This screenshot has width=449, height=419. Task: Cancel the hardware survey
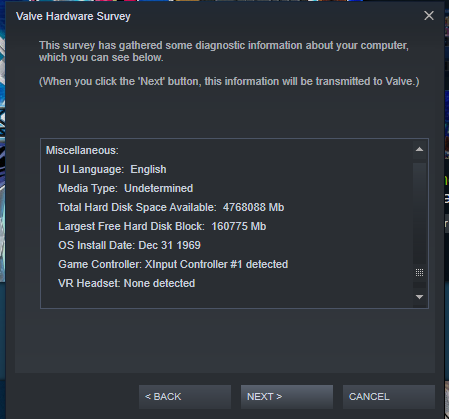coord(389,397)
